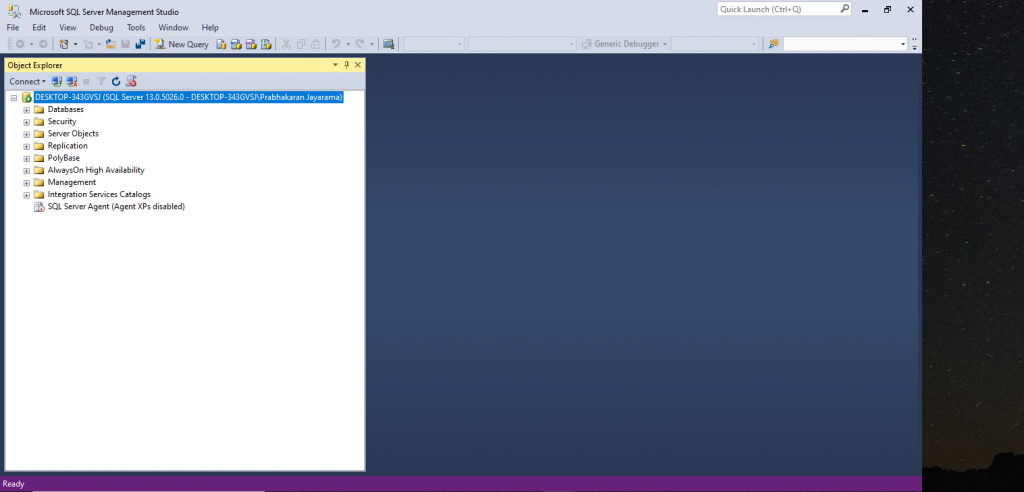Screen dimensions: 1024x492
Task: Click the Navigate Forward icon
Action: pyautogui.click(x=43, y=44)
